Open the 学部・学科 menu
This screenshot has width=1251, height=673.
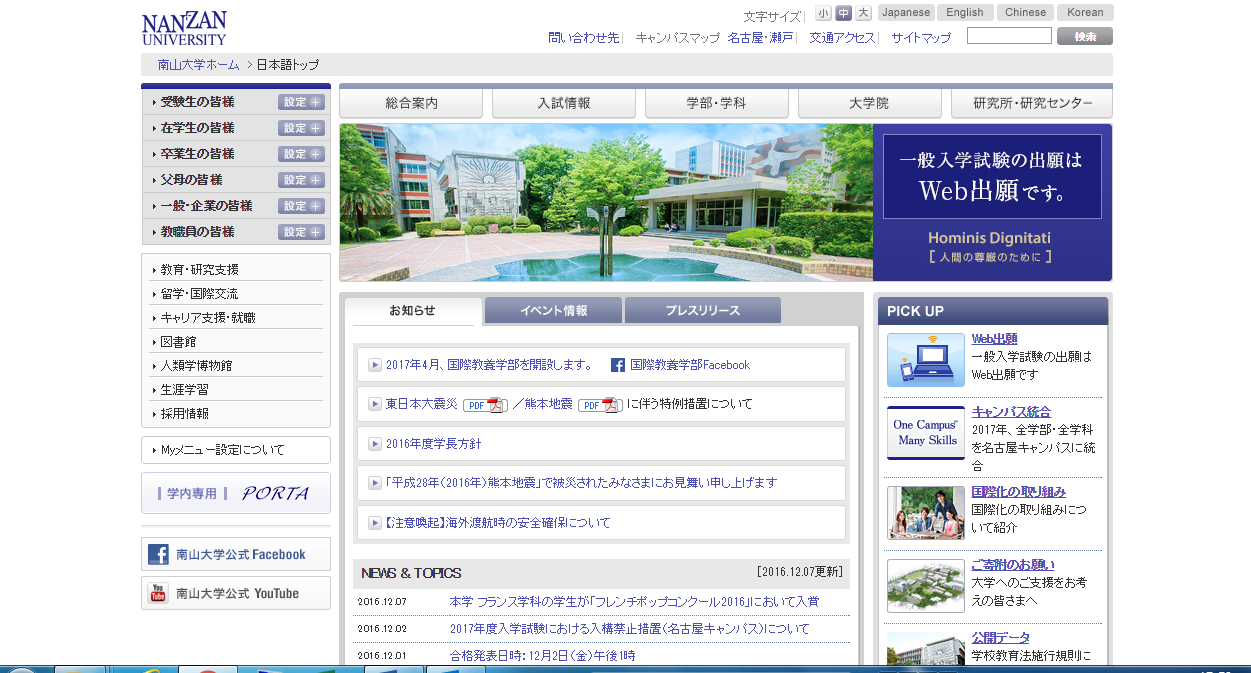click(717, 103)
